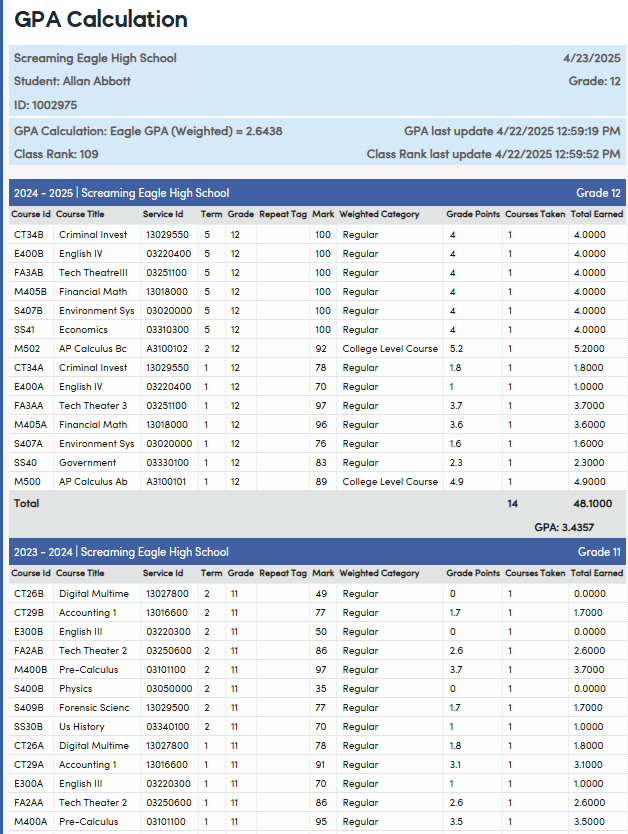Click the "Total" row label
Screen dimensions: 628x834
point(27,503)
